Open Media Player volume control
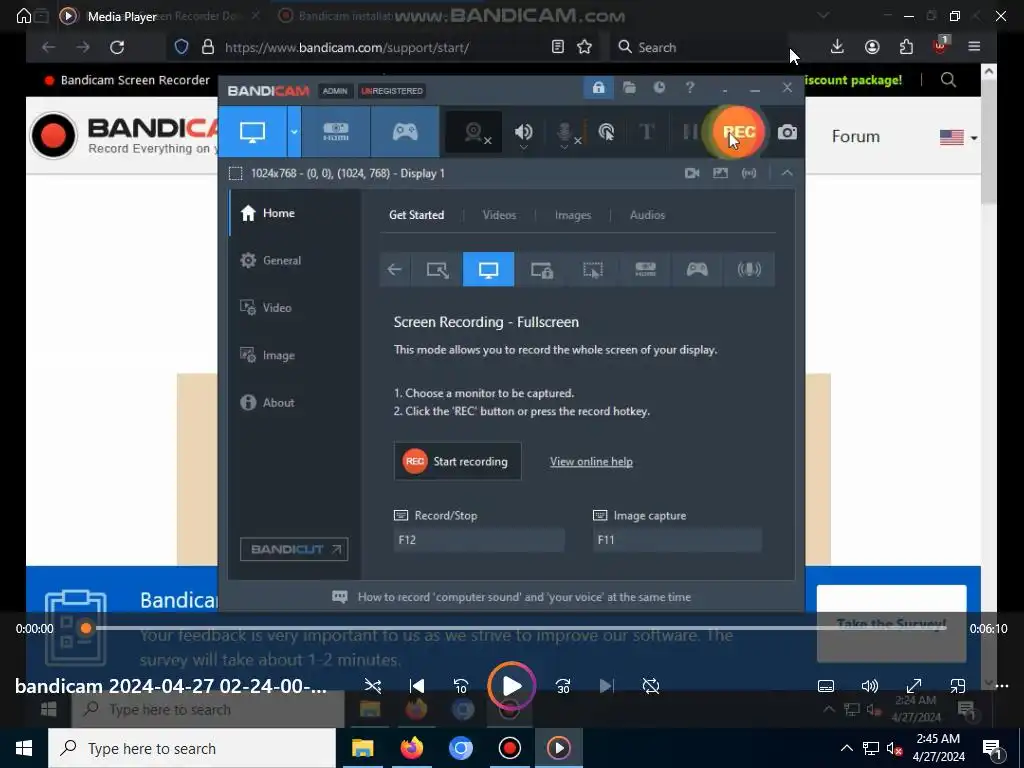This screenshot has width=1024, height=768. pos(870,686)
